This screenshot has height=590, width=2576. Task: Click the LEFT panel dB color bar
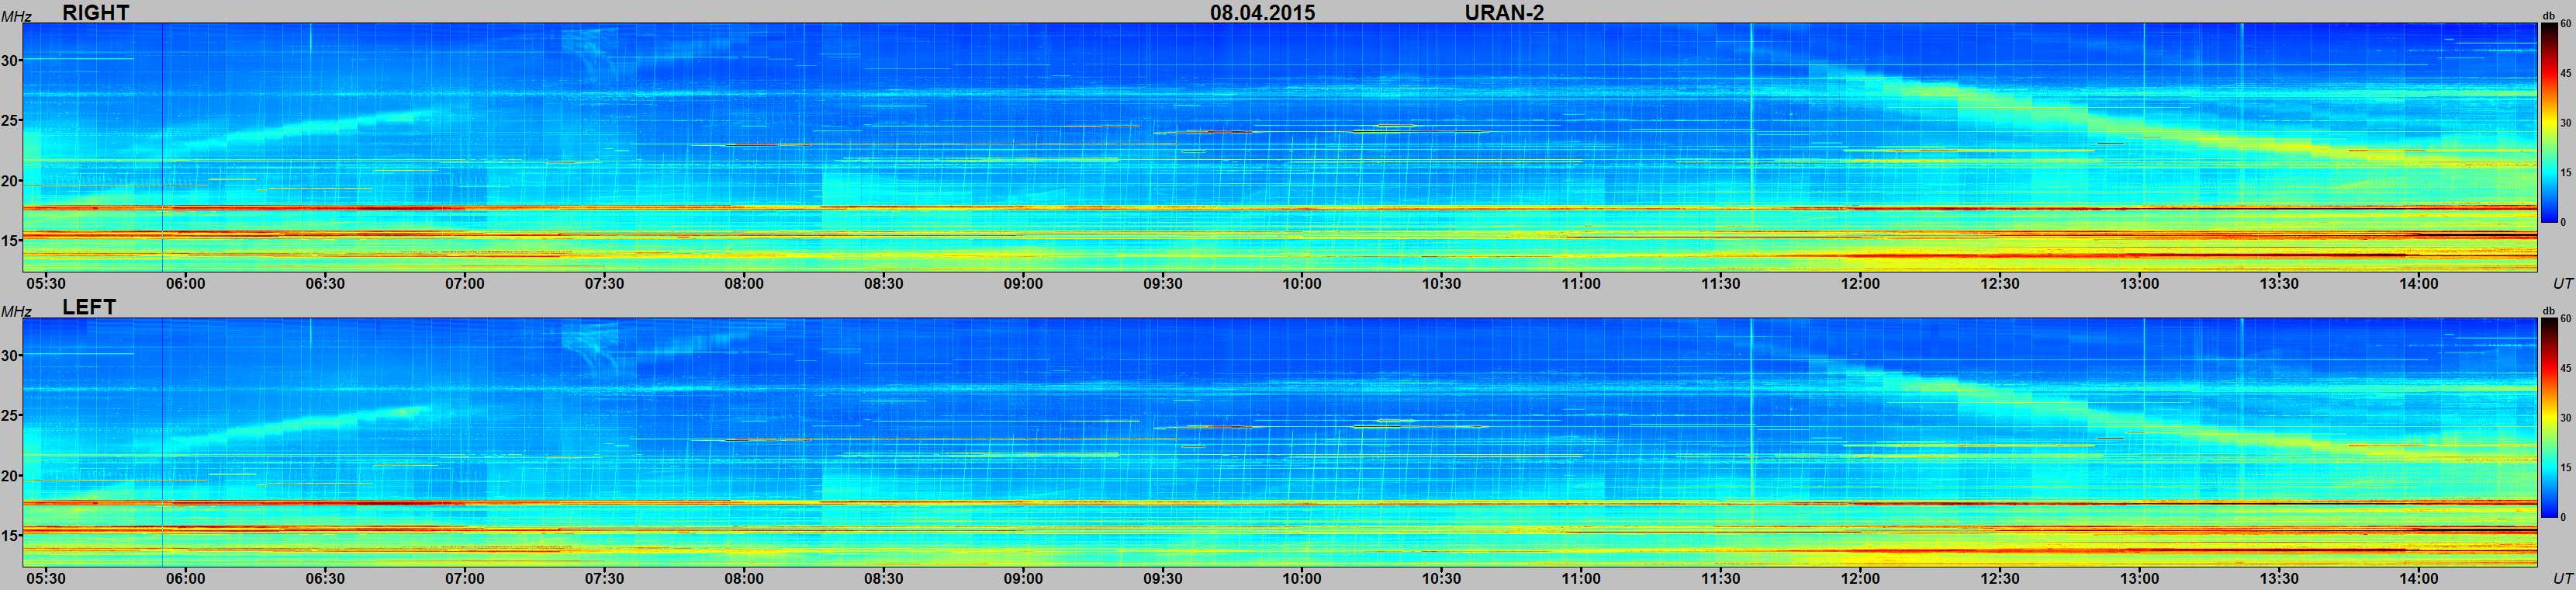coord(2549,418)
